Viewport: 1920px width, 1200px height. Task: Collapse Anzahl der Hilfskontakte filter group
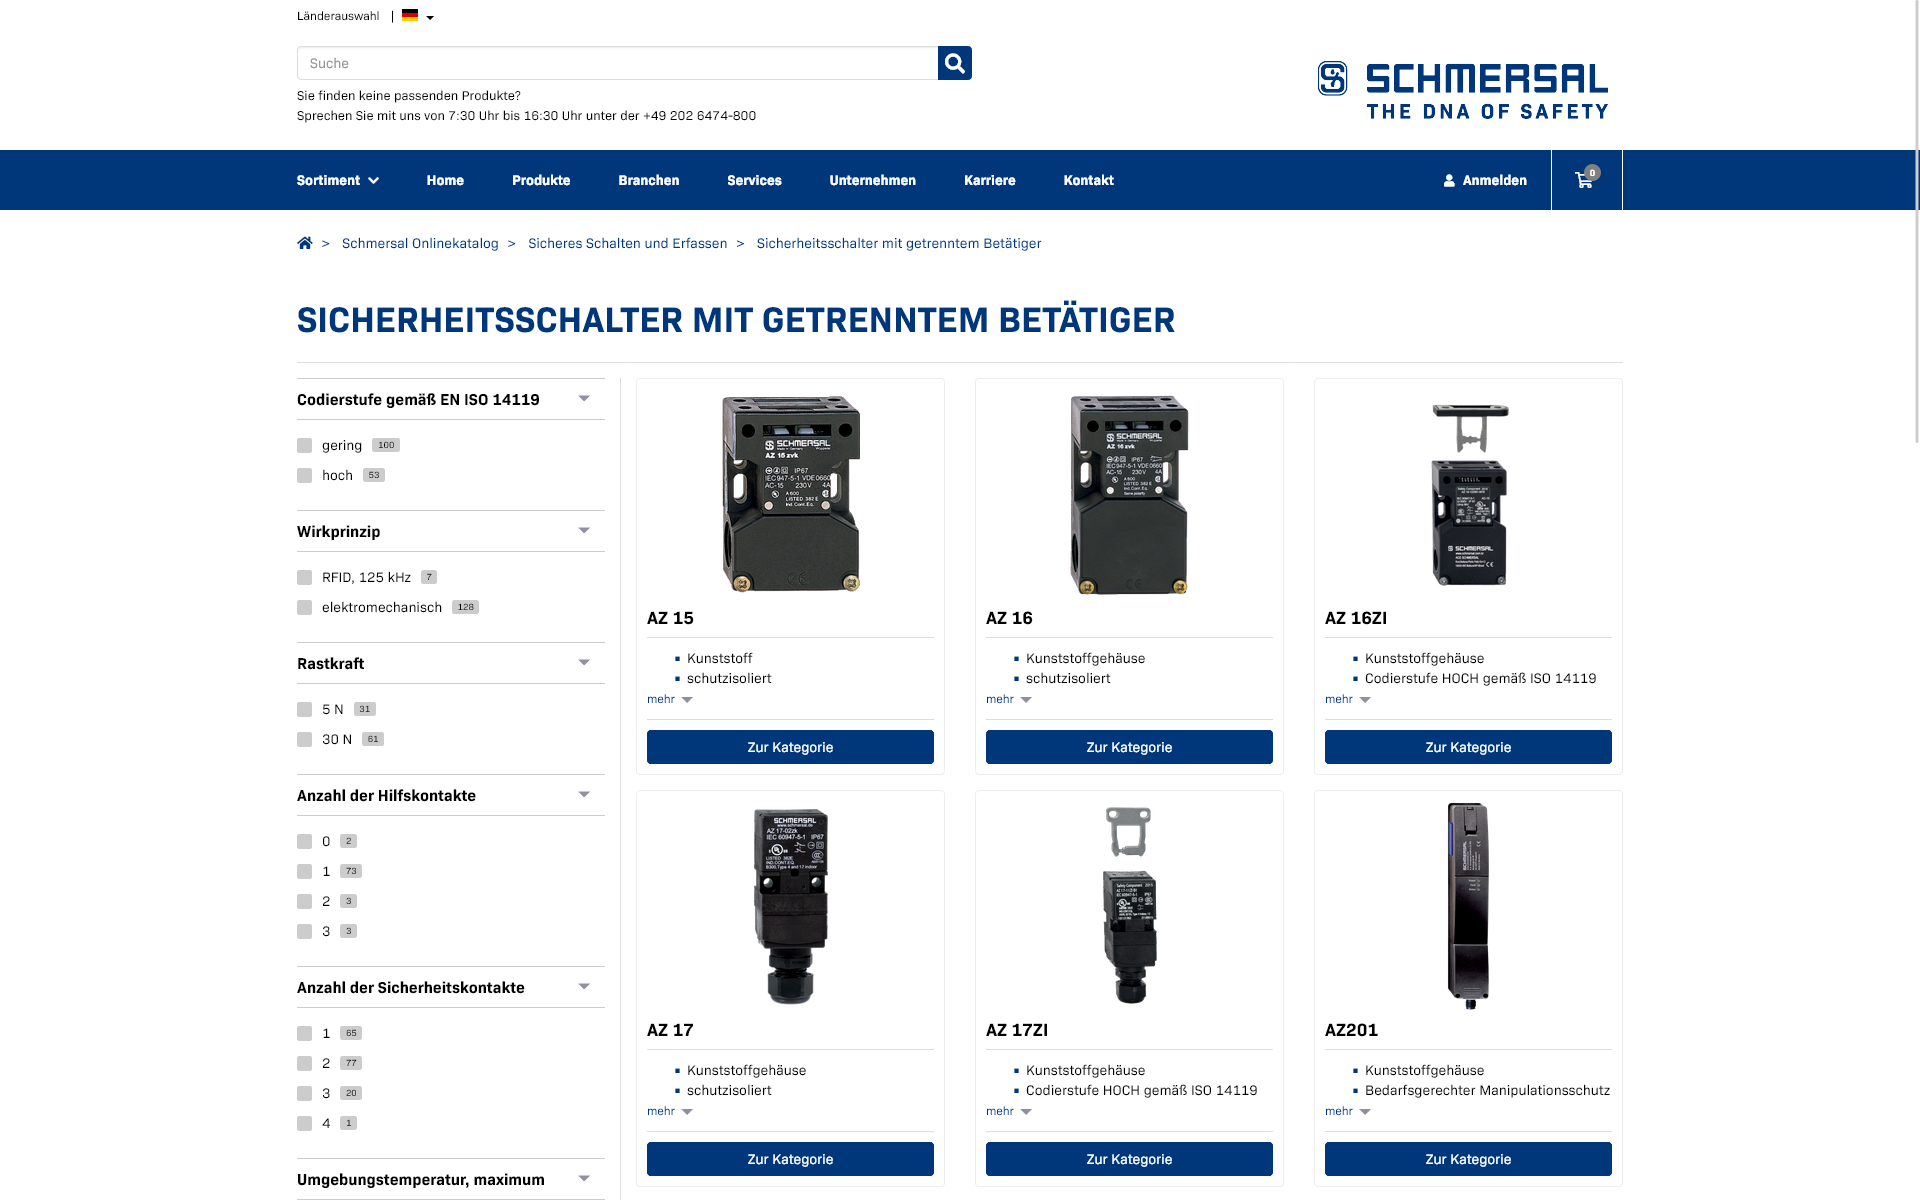click(x=584, y=795)
